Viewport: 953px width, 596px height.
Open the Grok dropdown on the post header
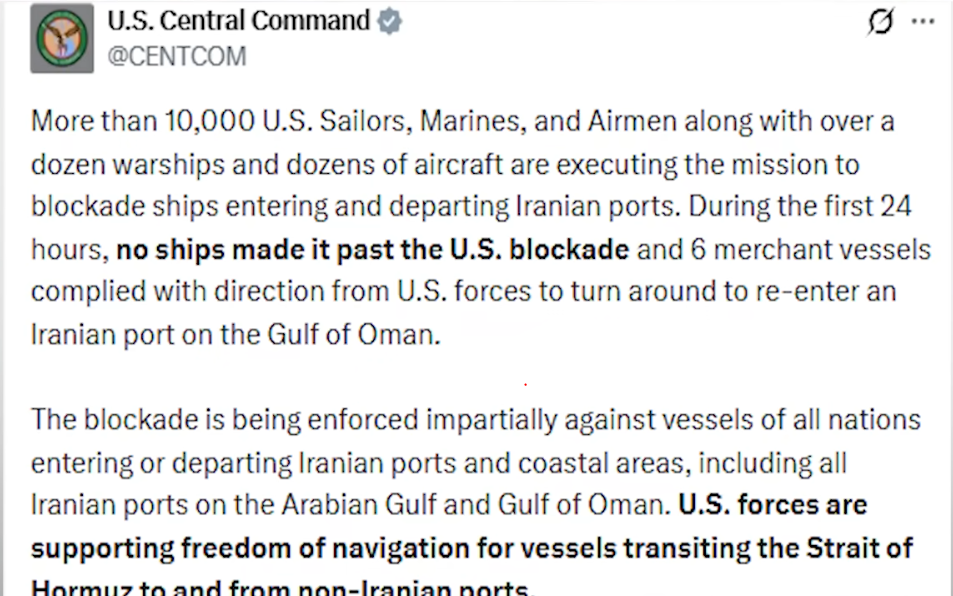tap(878, 22)
